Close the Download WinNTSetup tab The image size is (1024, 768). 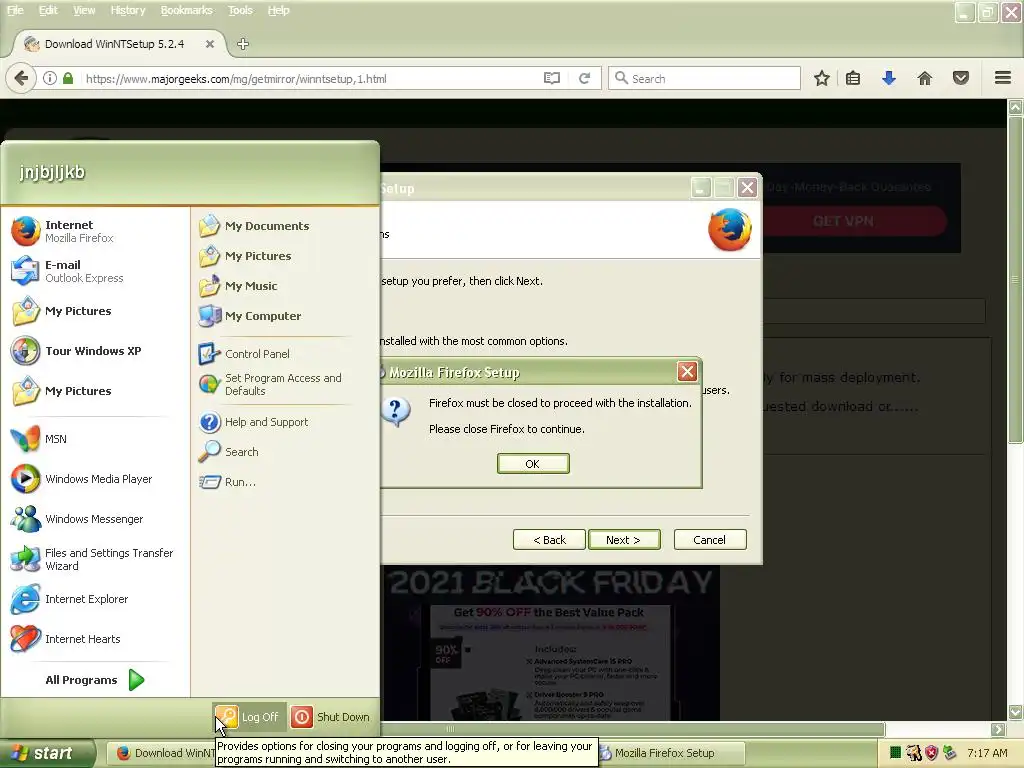click(210, 44)
